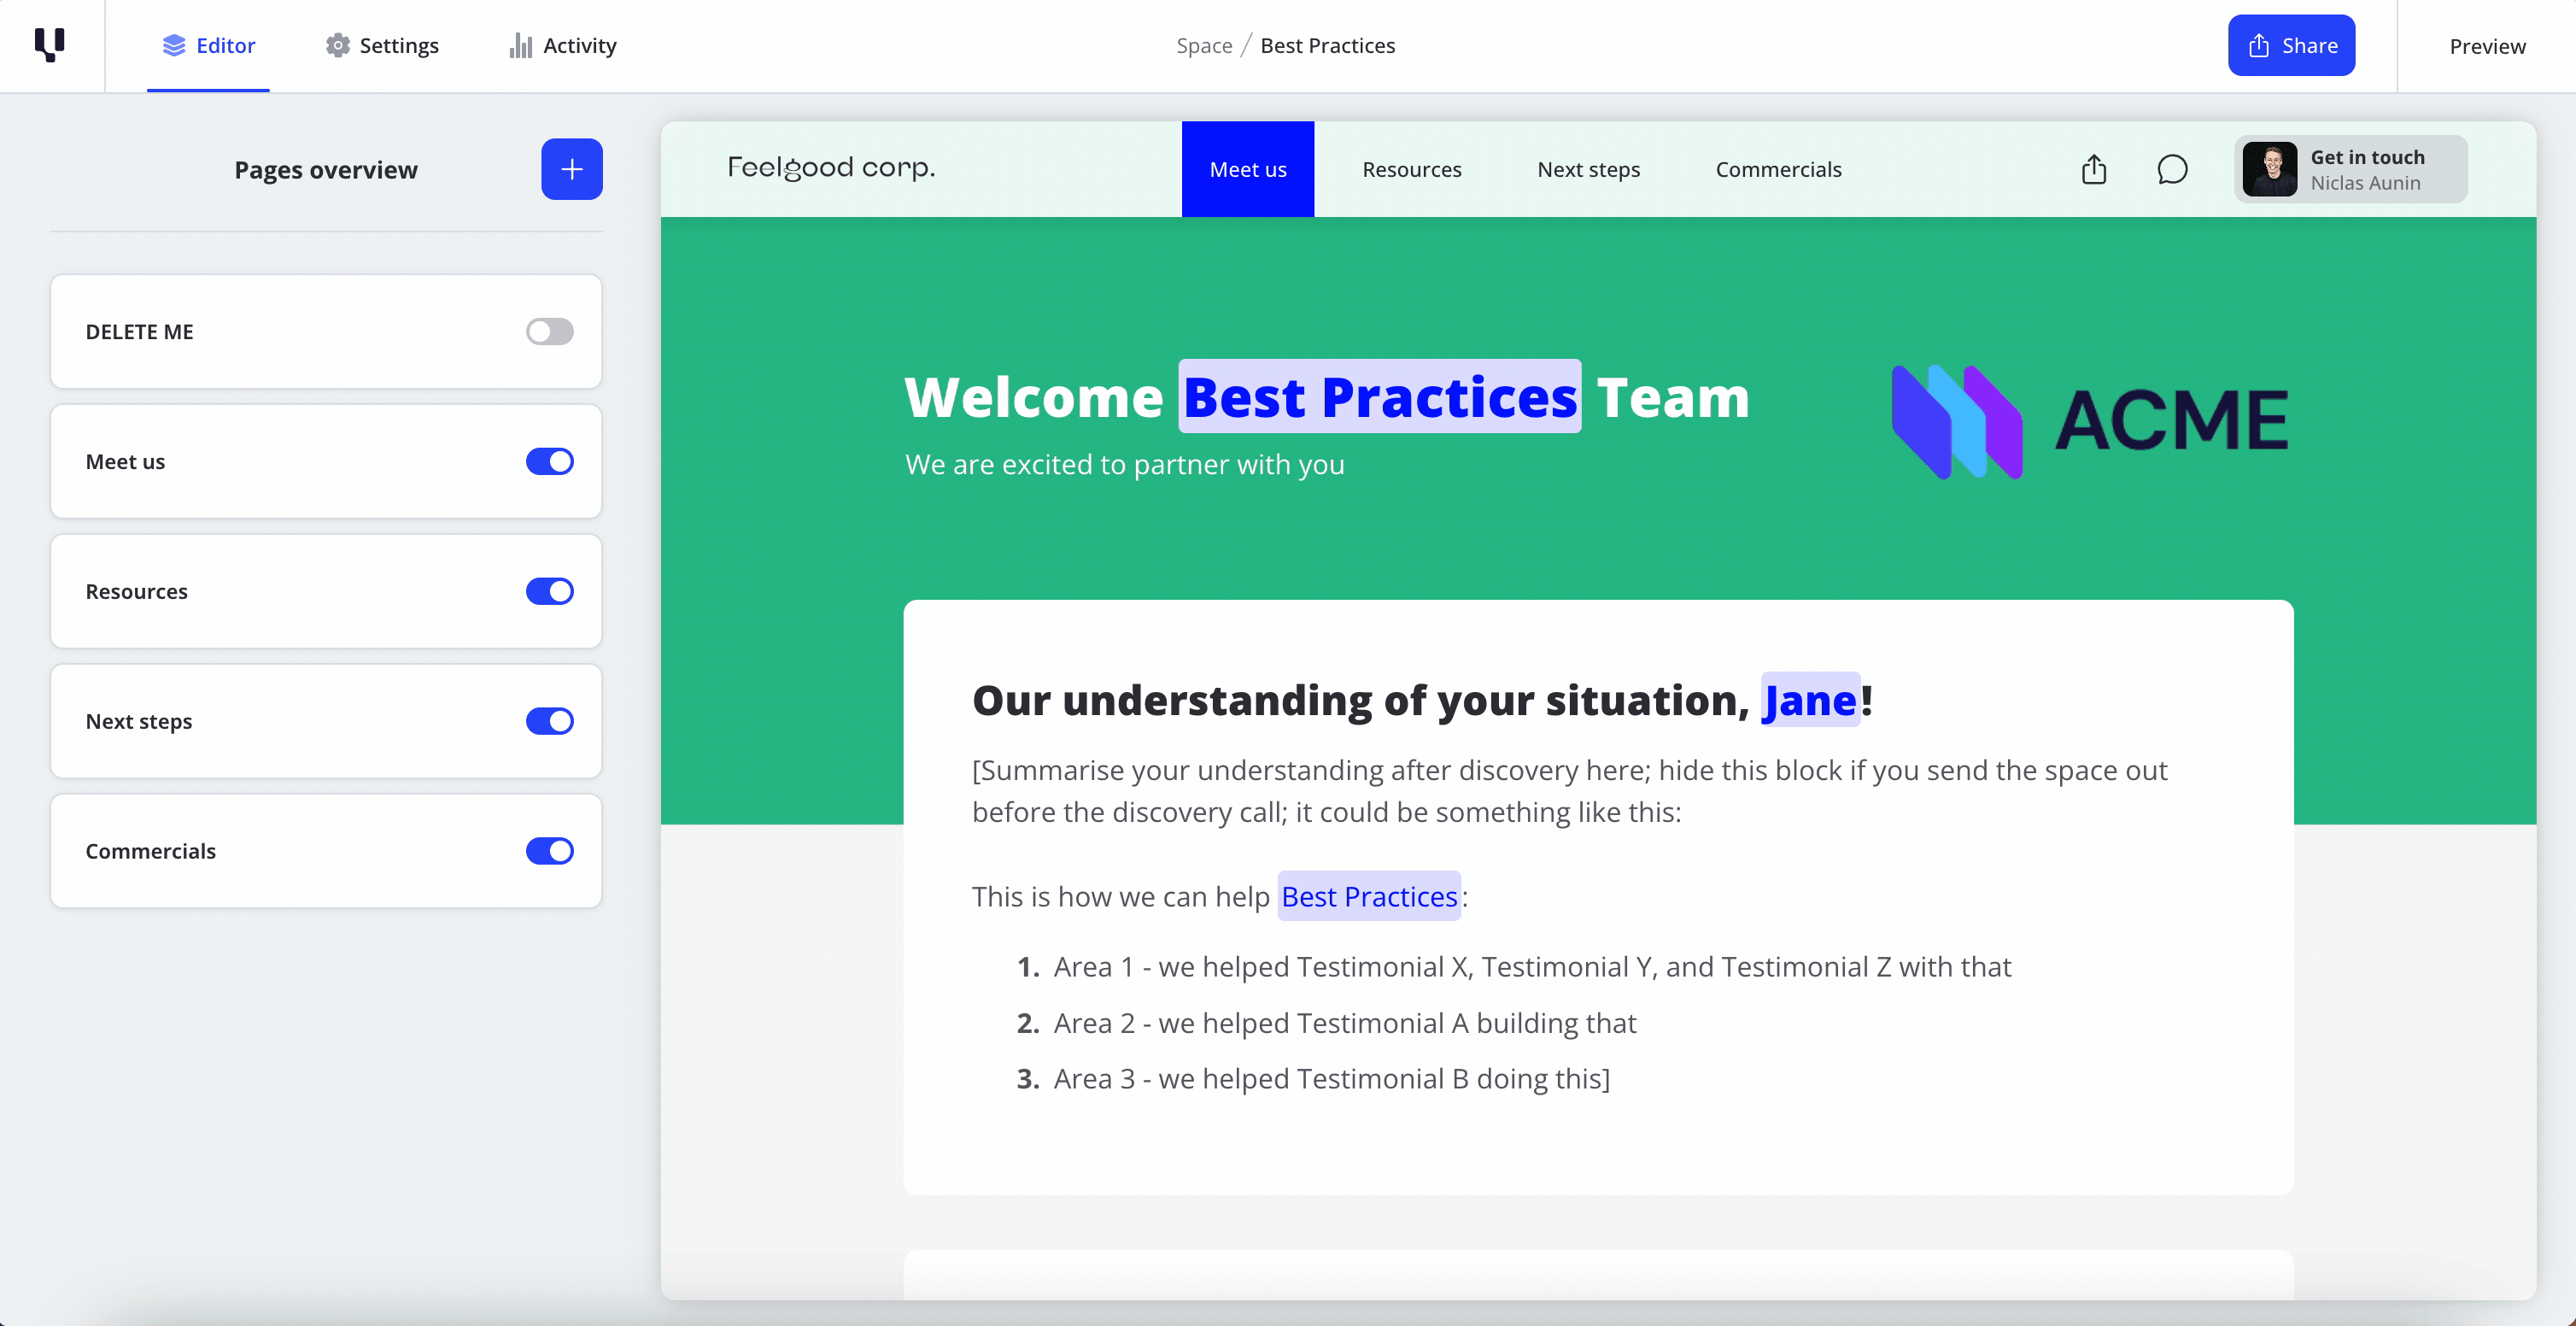Click the '[Summarise your understanding' paragraph

coord(1570,791)
